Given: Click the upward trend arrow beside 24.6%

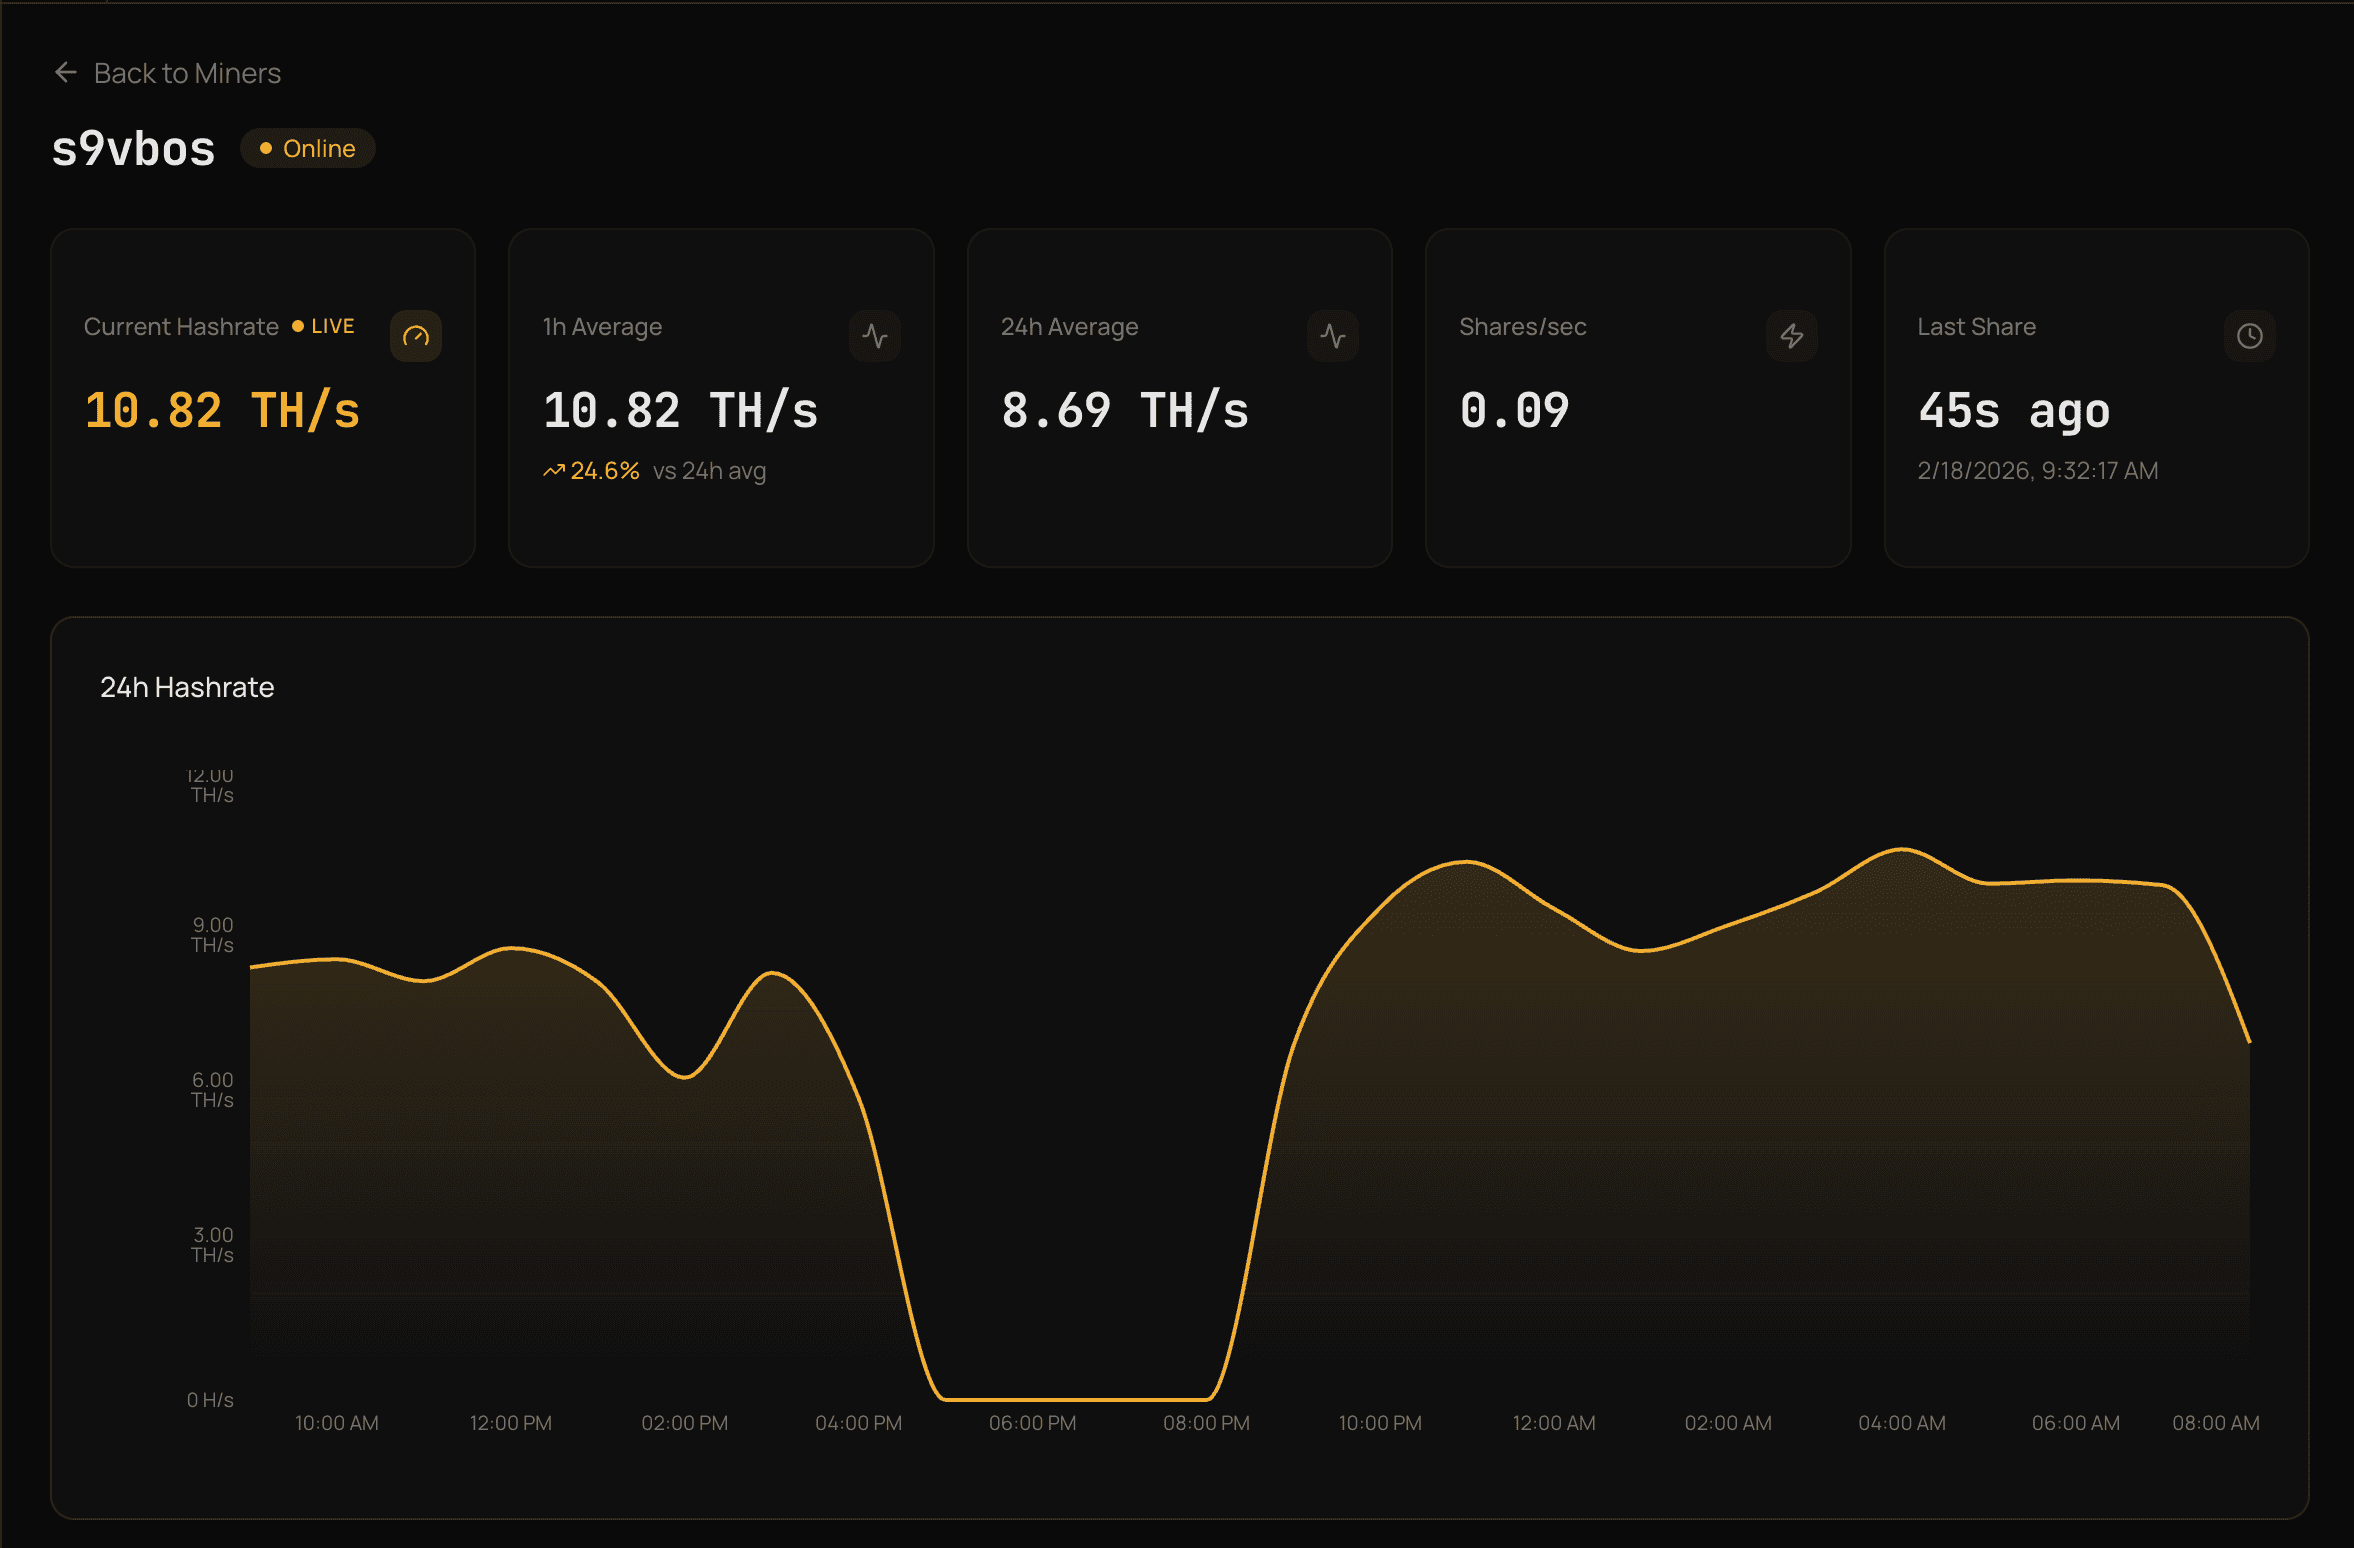Looking at the screenshot, I should click(x=554, y=469).
